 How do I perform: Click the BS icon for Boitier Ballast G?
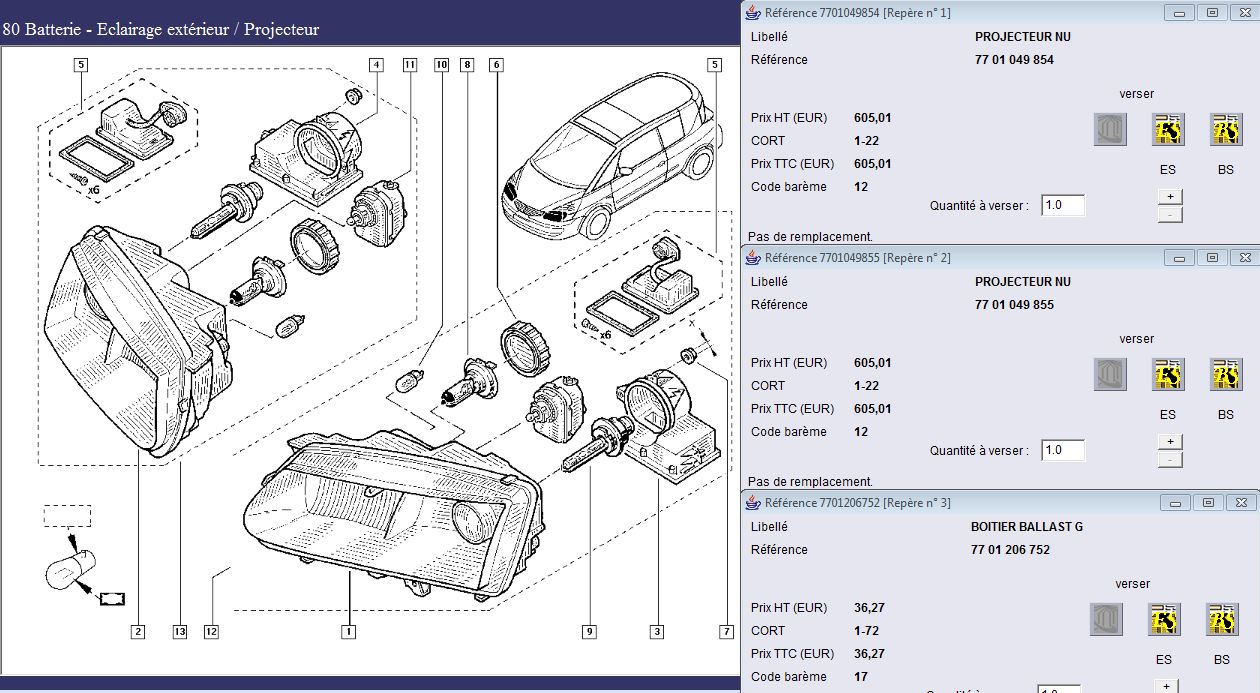pos(1222,620)
